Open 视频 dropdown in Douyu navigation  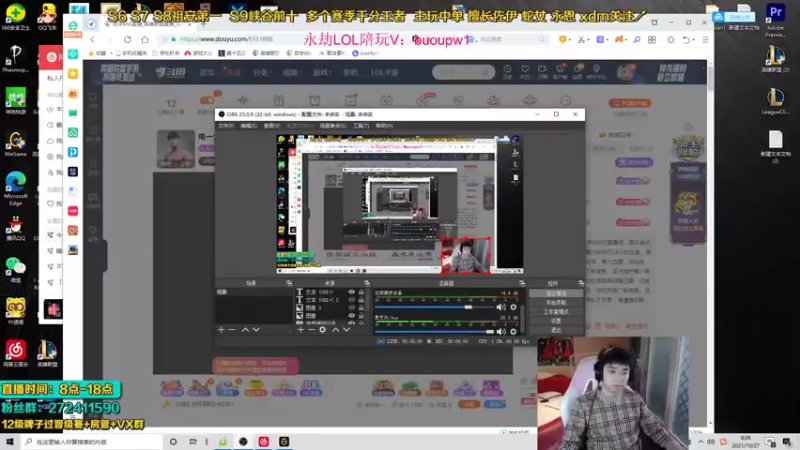[291, 73]
